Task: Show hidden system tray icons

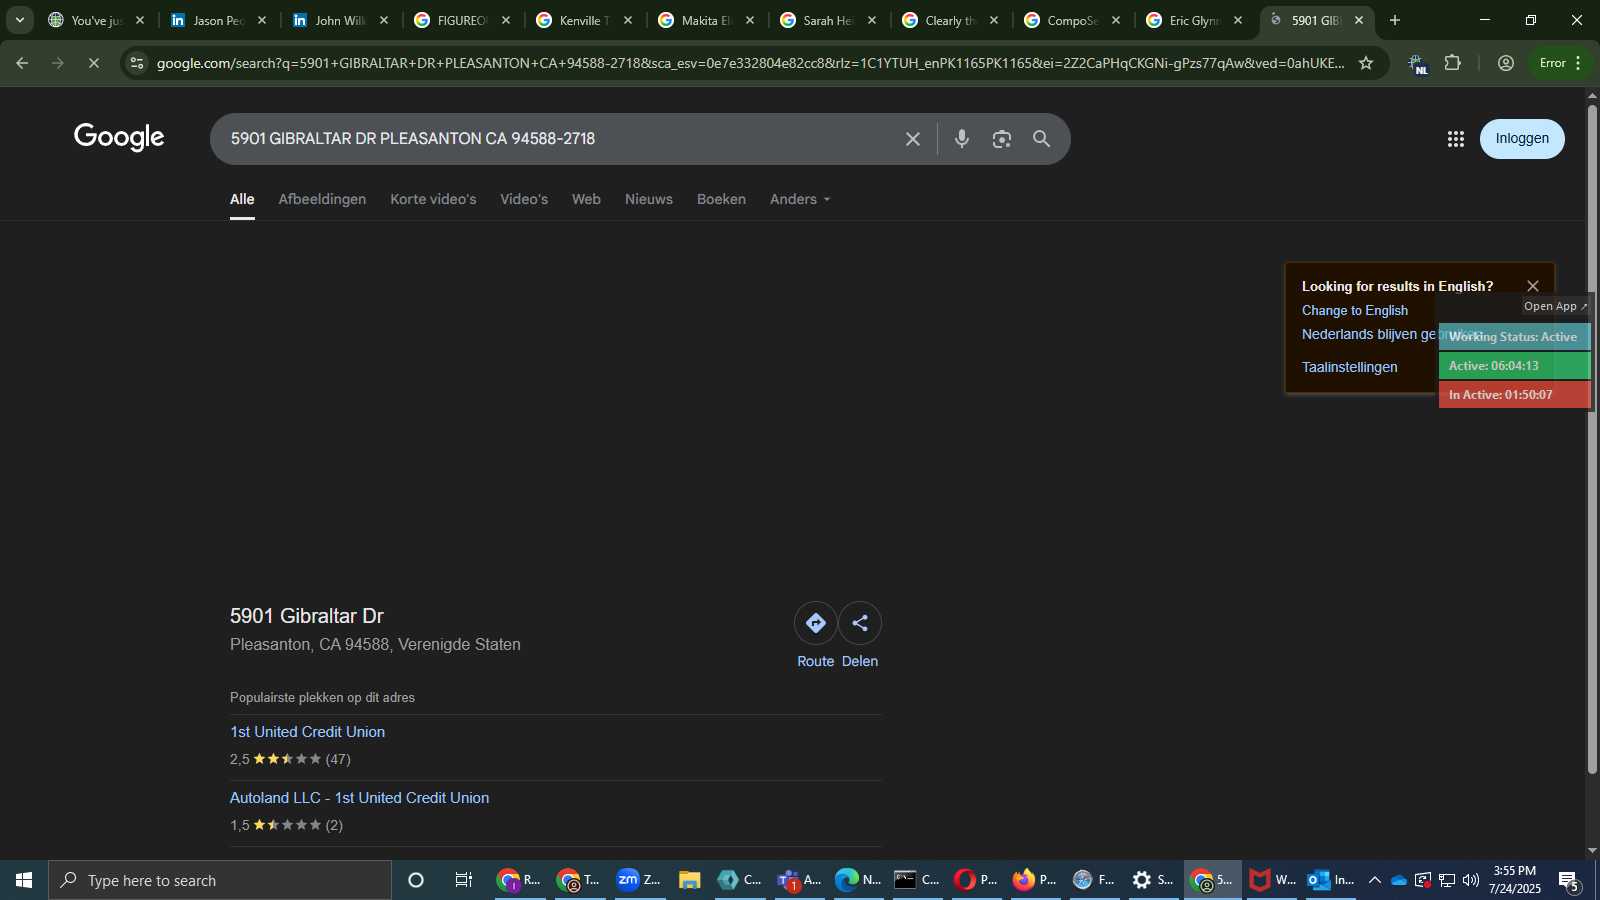Action: (x=1375, y=880)
